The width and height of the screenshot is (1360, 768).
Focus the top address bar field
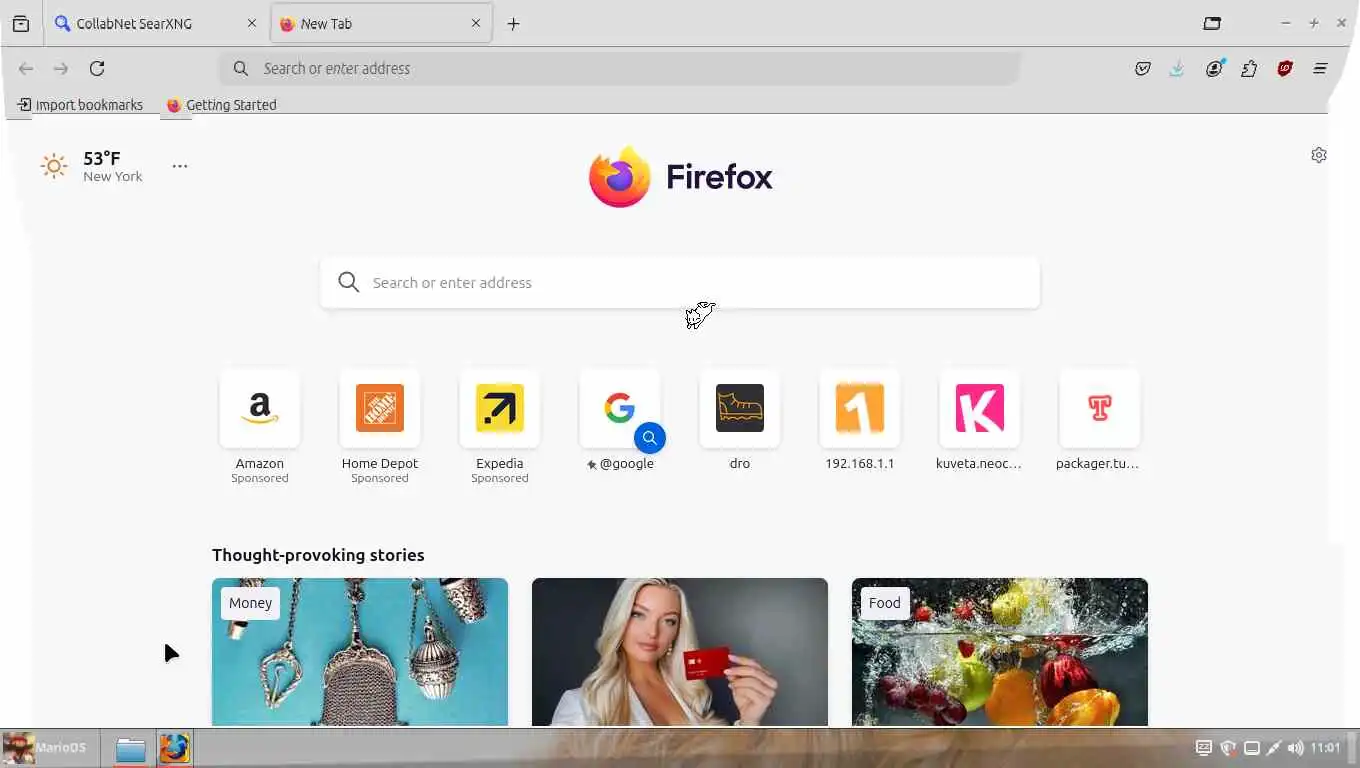pos(620,69)
